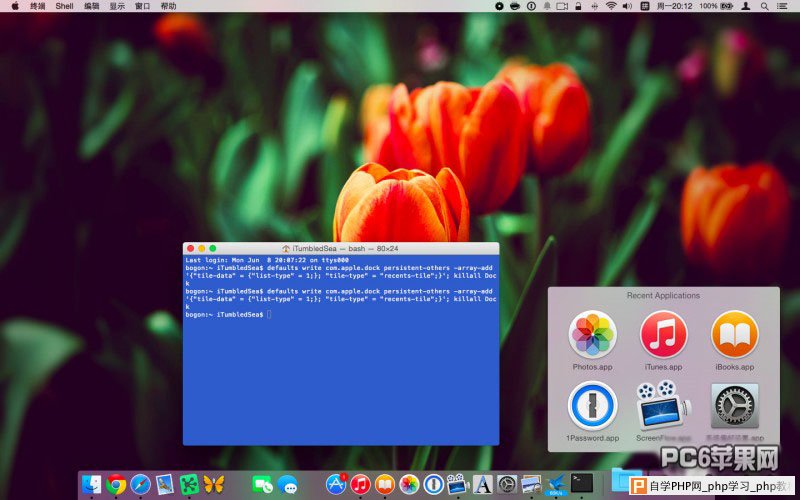Screen dimensions: 800x500
Task: Open the user account menu icon
Action: (745, 6)
